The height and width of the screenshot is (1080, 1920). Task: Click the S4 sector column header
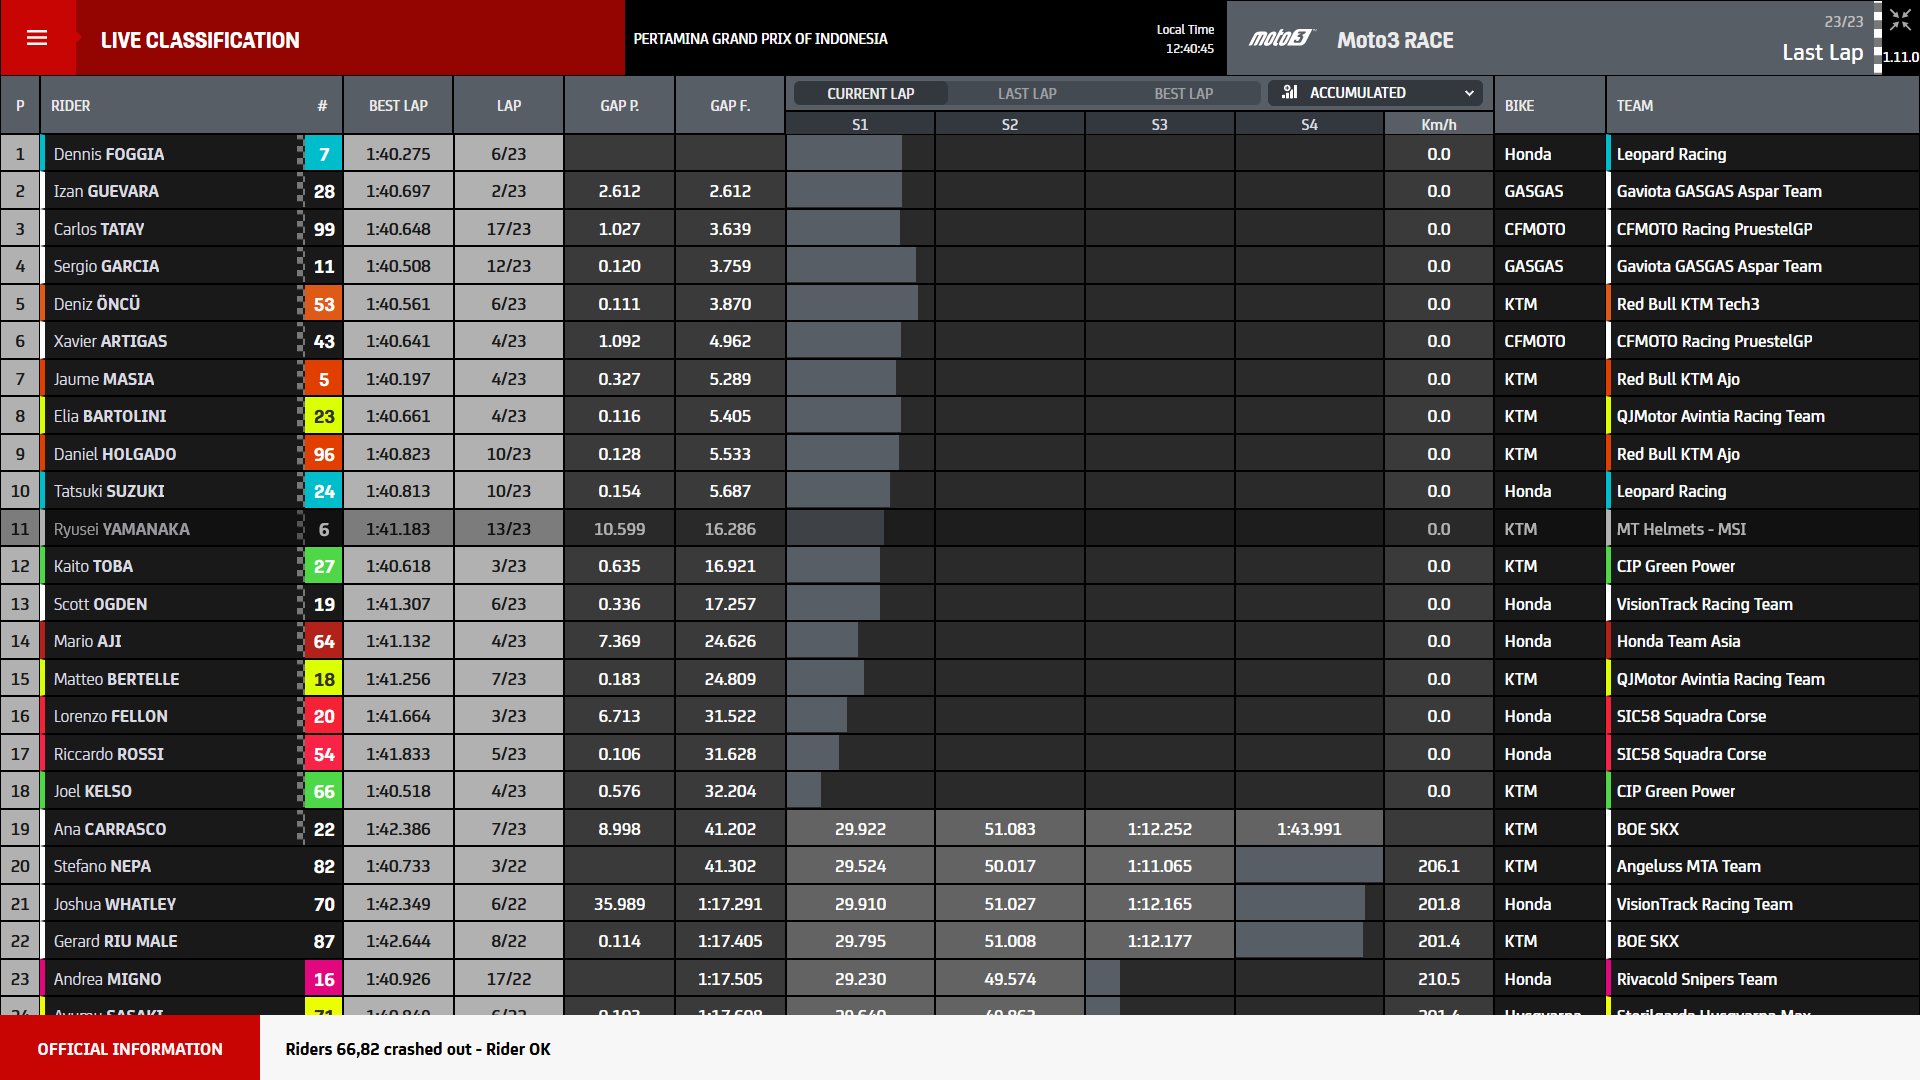click(1309, 124)
